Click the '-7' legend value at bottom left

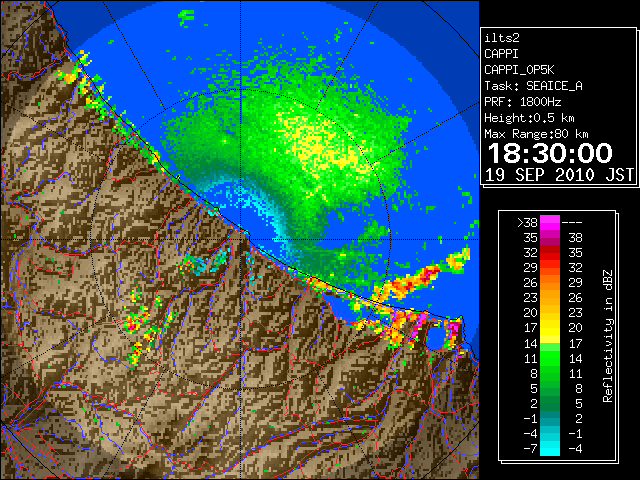coord(530,449)
